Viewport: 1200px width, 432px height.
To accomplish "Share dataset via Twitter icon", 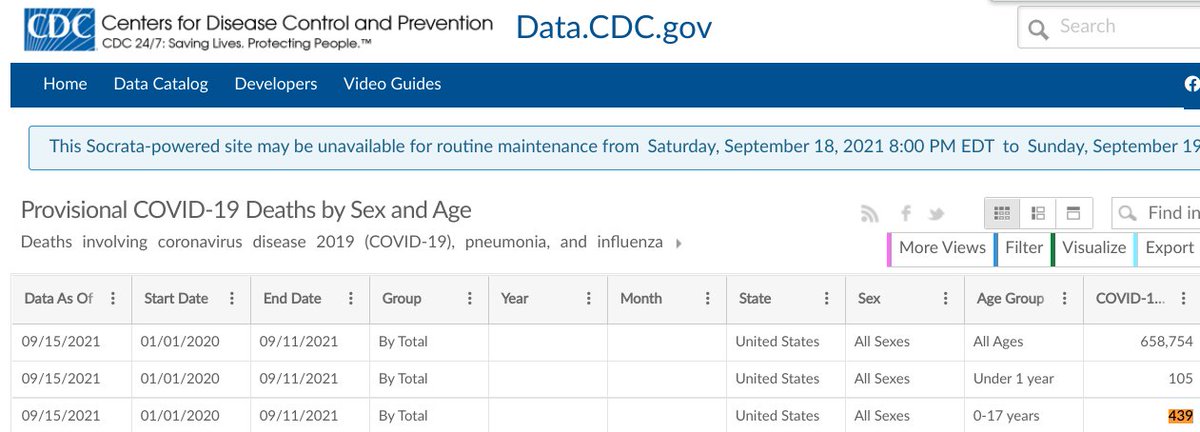I will [937, 213].
